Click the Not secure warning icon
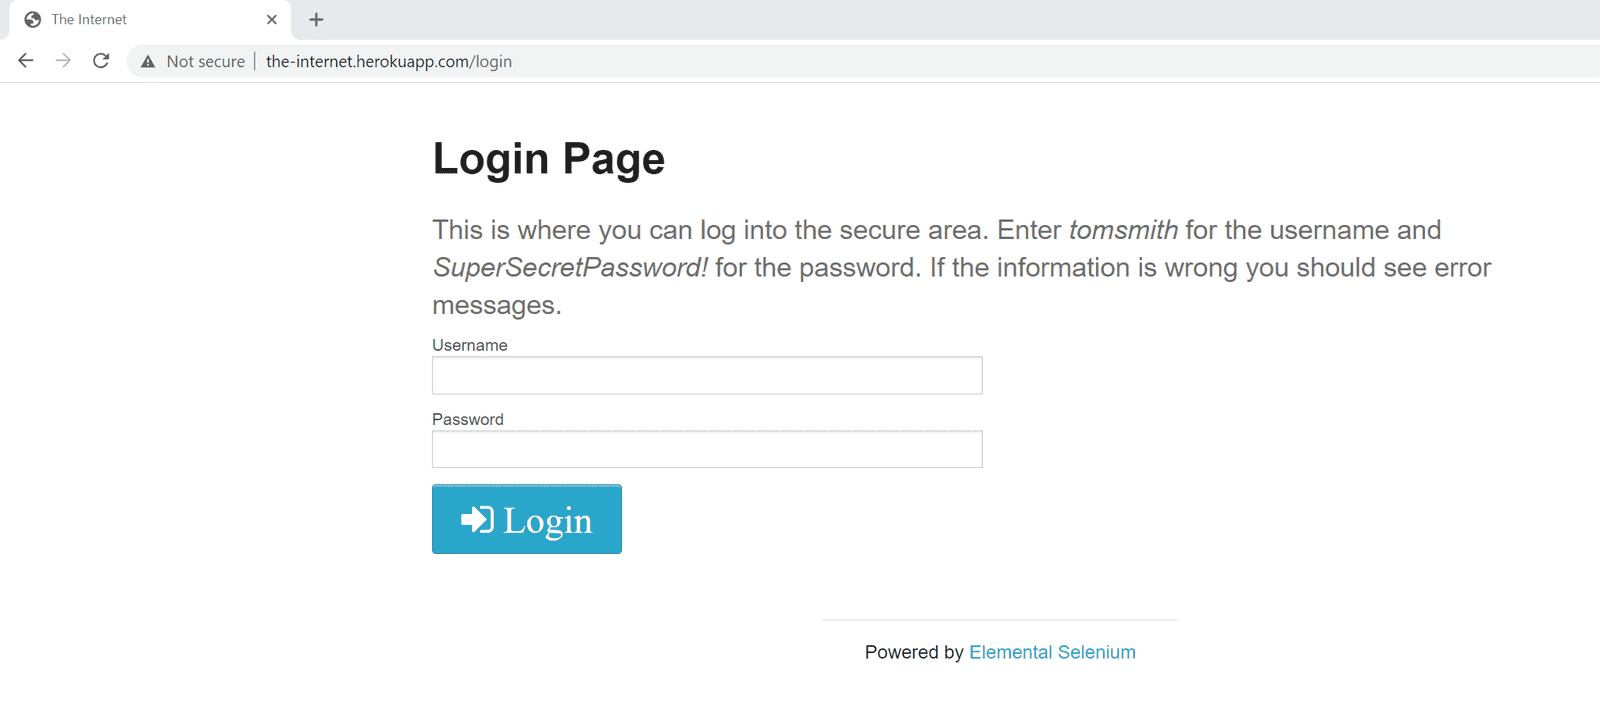This screenshot has height=714, width=1600. [x=147, y=61]
